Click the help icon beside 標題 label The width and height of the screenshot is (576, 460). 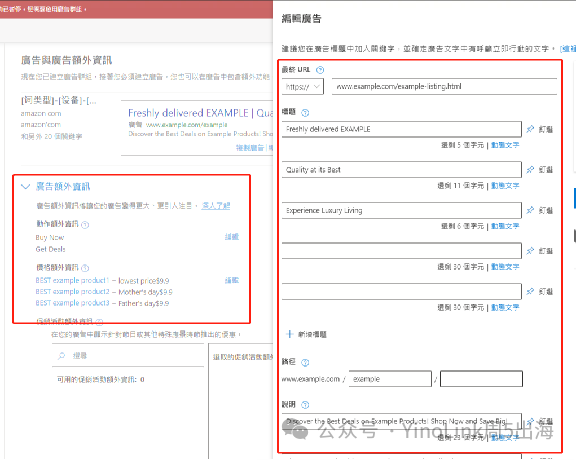click(305, 113)
